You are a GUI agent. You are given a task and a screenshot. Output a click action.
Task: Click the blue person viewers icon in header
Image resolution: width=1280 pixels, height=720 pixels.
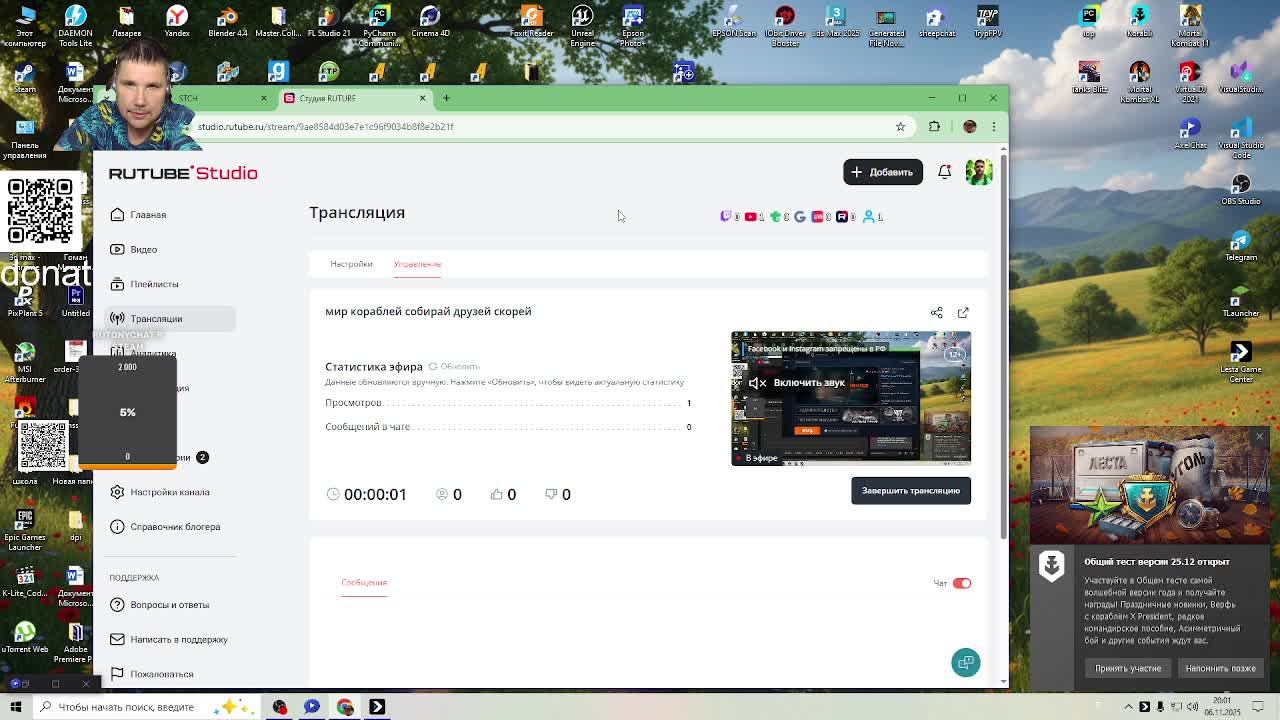click(x=868, y=216)
